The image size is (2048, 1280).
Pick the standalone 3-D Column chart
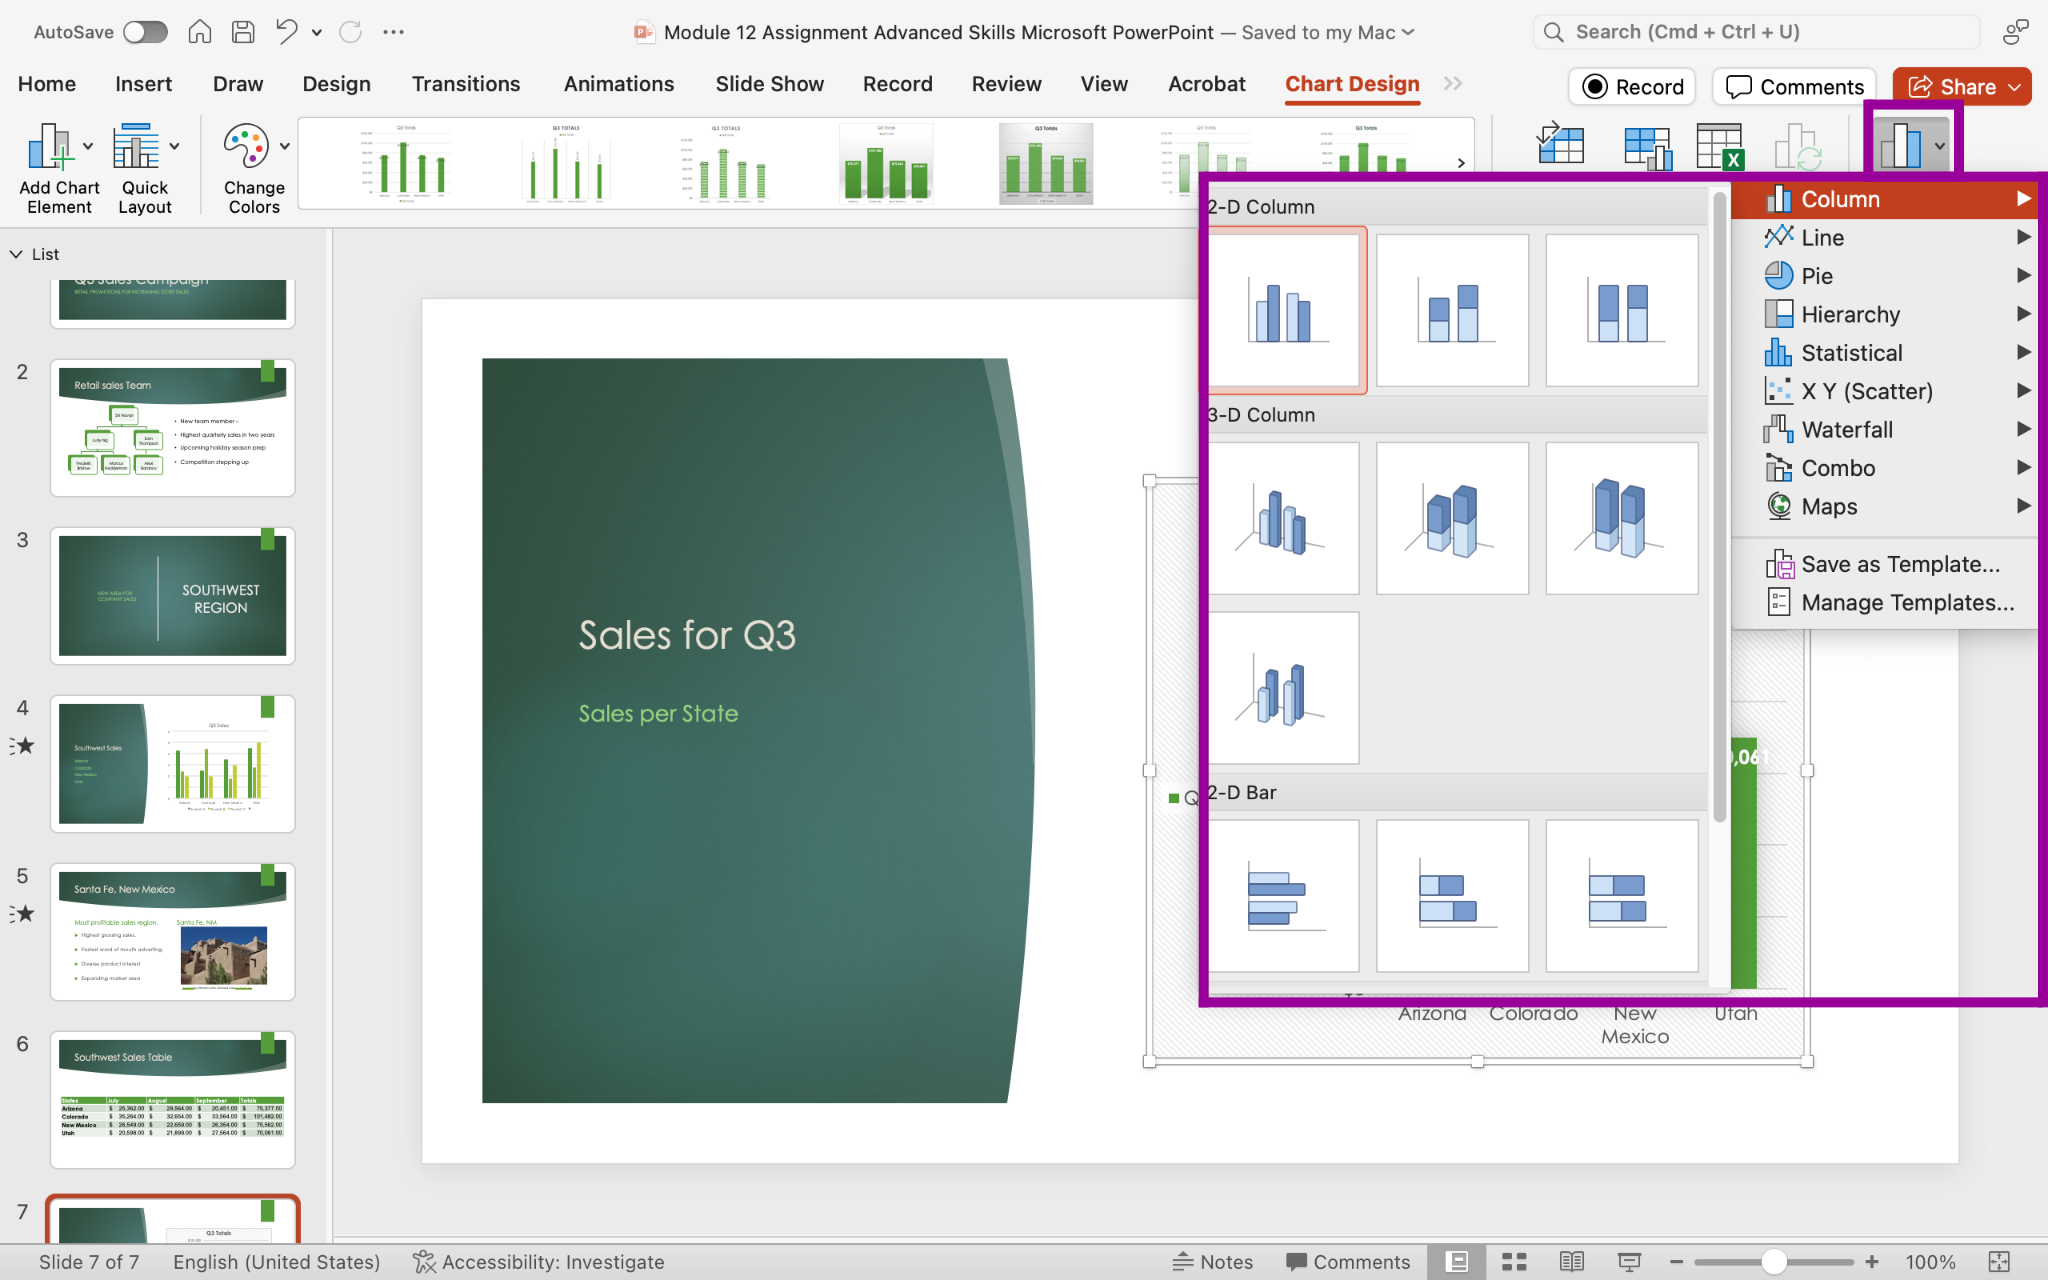point(1284,688)
